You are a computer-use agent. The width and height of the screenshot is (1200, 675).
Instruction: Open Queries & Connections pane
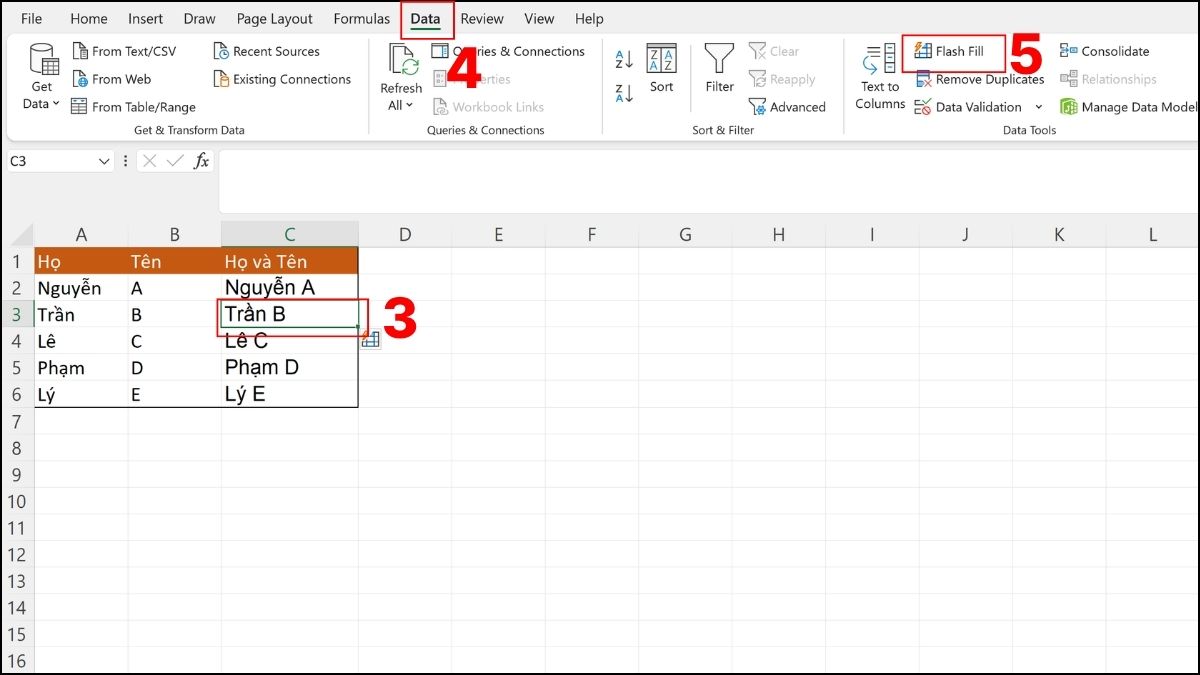pos(508,51)
